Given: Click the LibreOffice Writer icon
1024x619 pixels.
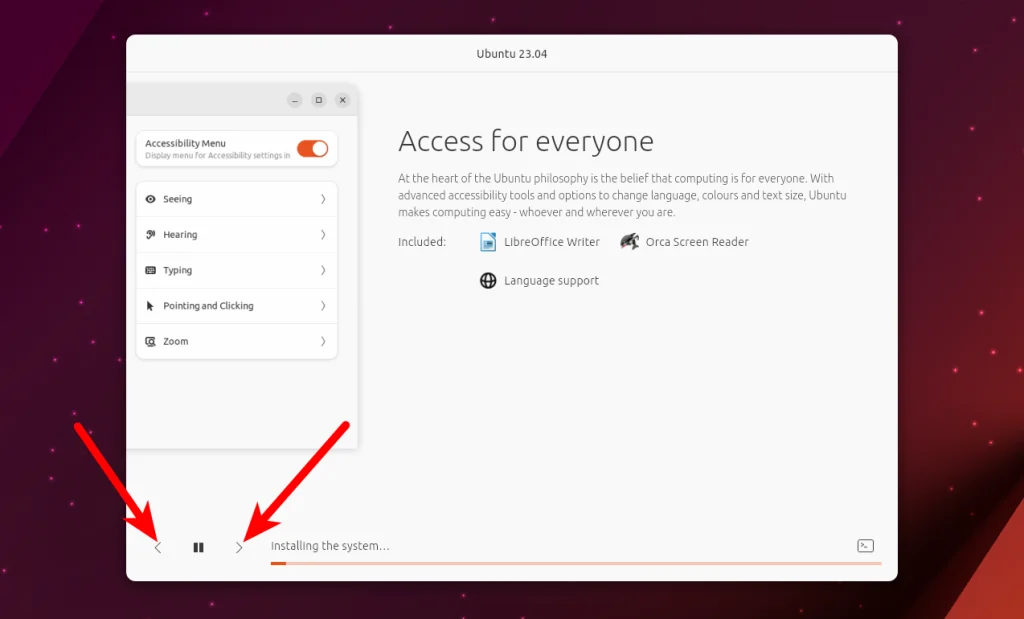Looking at the screenshot, I should [x=488, y=241].
